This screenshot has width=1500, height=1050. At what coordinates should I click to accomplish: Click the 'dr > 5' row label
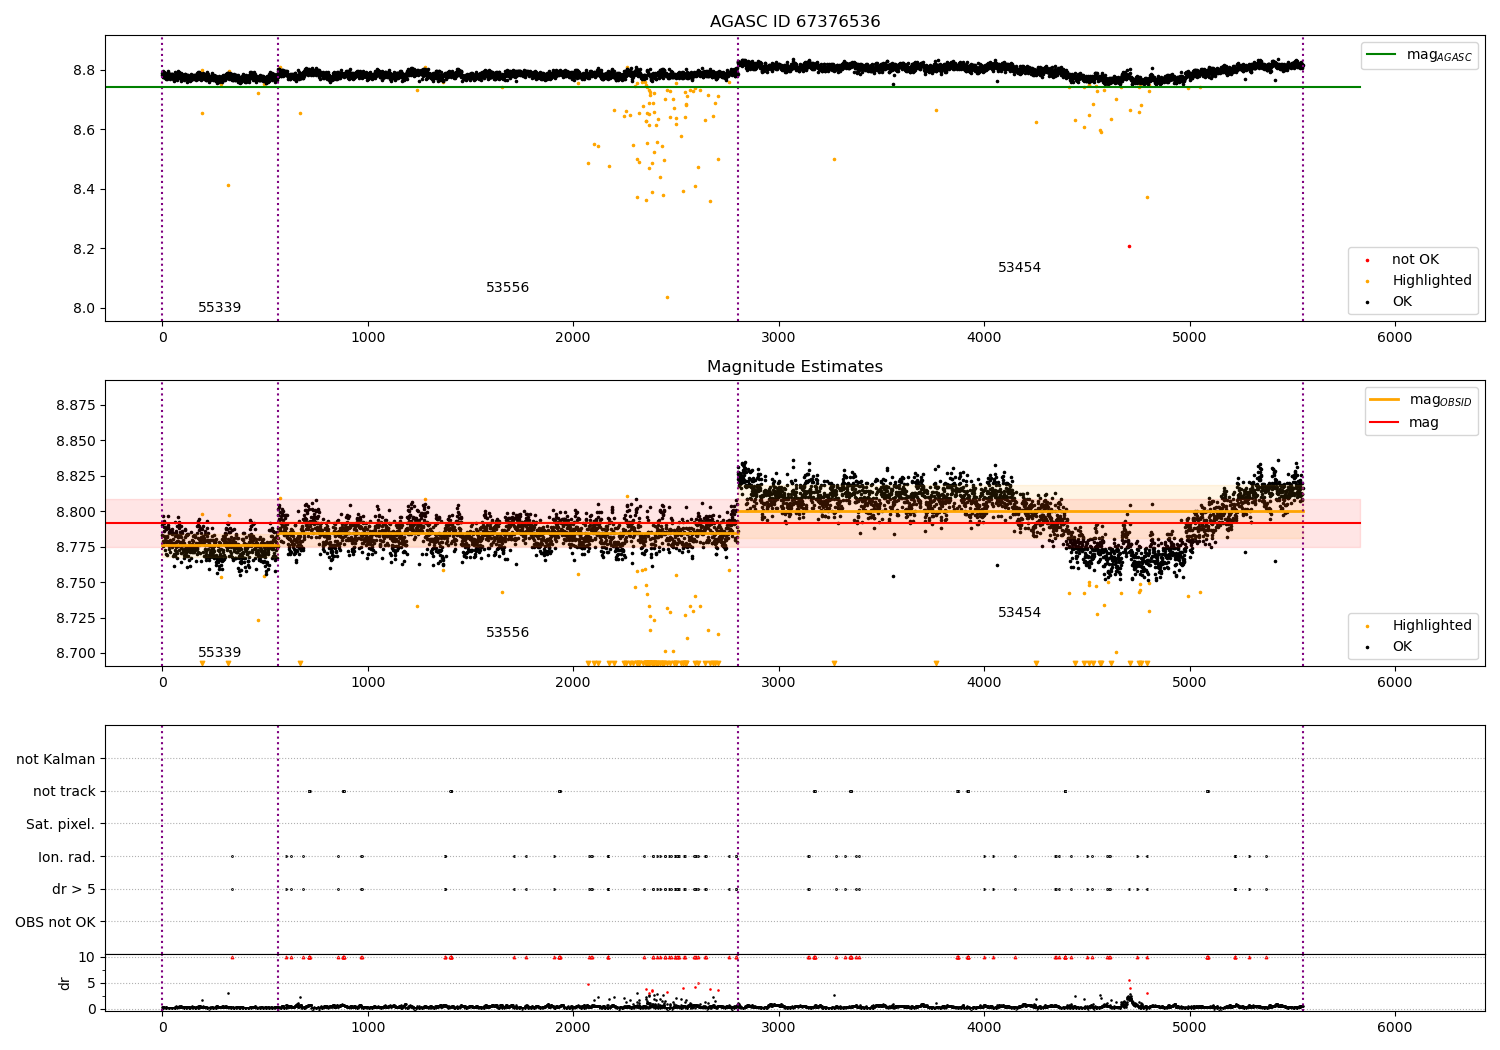pyautogui.click(x=74, y=890)
